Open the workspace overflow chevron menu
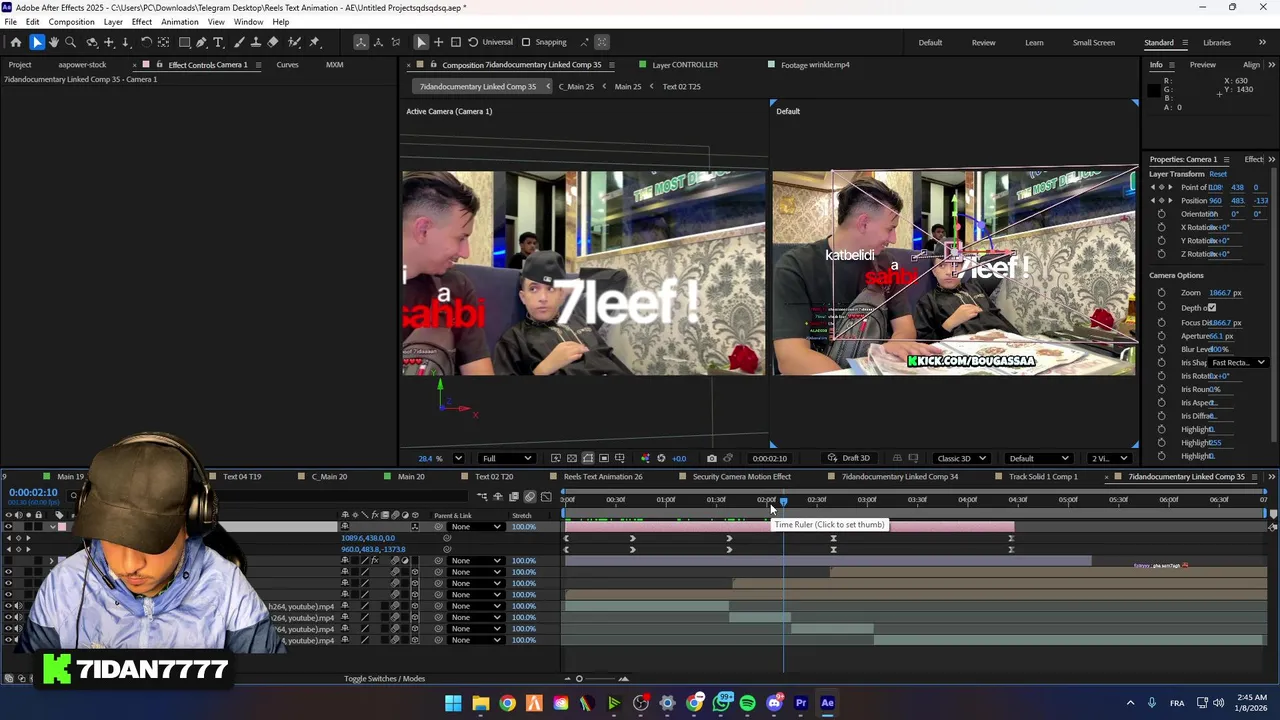The height and width of the screenshot is (720, 1280). 1262,42
